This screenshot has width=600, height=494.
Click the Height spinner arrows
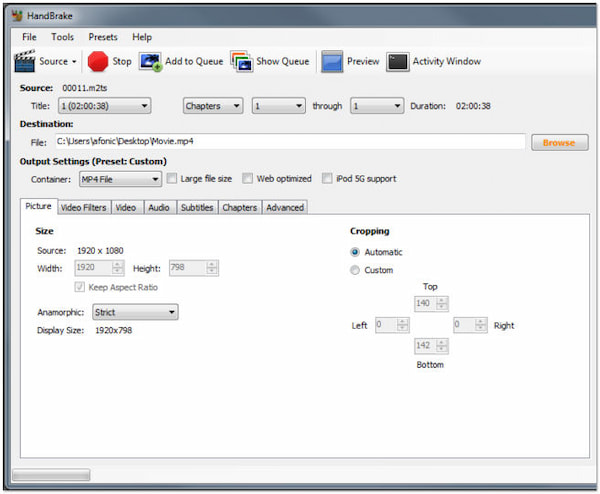tap(212, 268)
